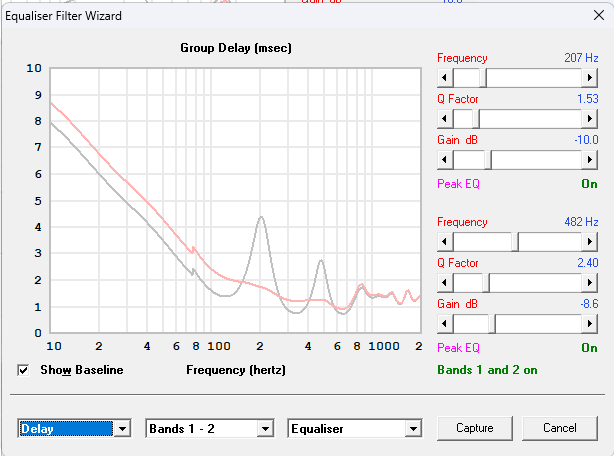Decrease band 2 Q Factor with left arrow
Image resolution: width=614 pixels, height=456 pixels.
445,283
